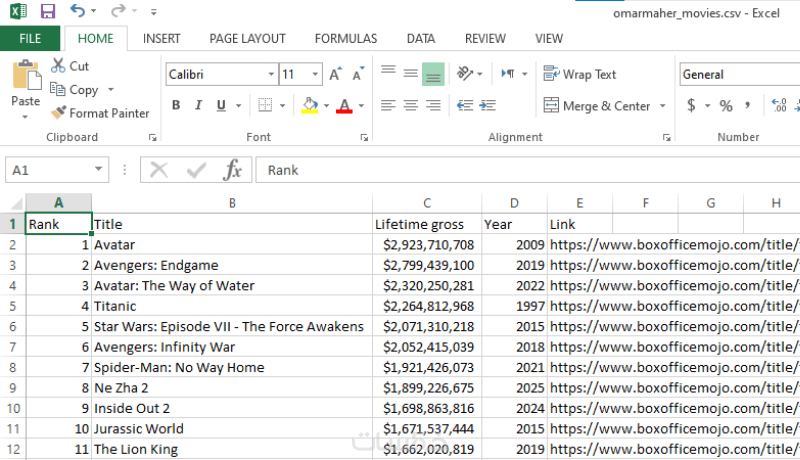800x460 pixels.
Task: Click the text direction icon
Action: tap(508, 74)
